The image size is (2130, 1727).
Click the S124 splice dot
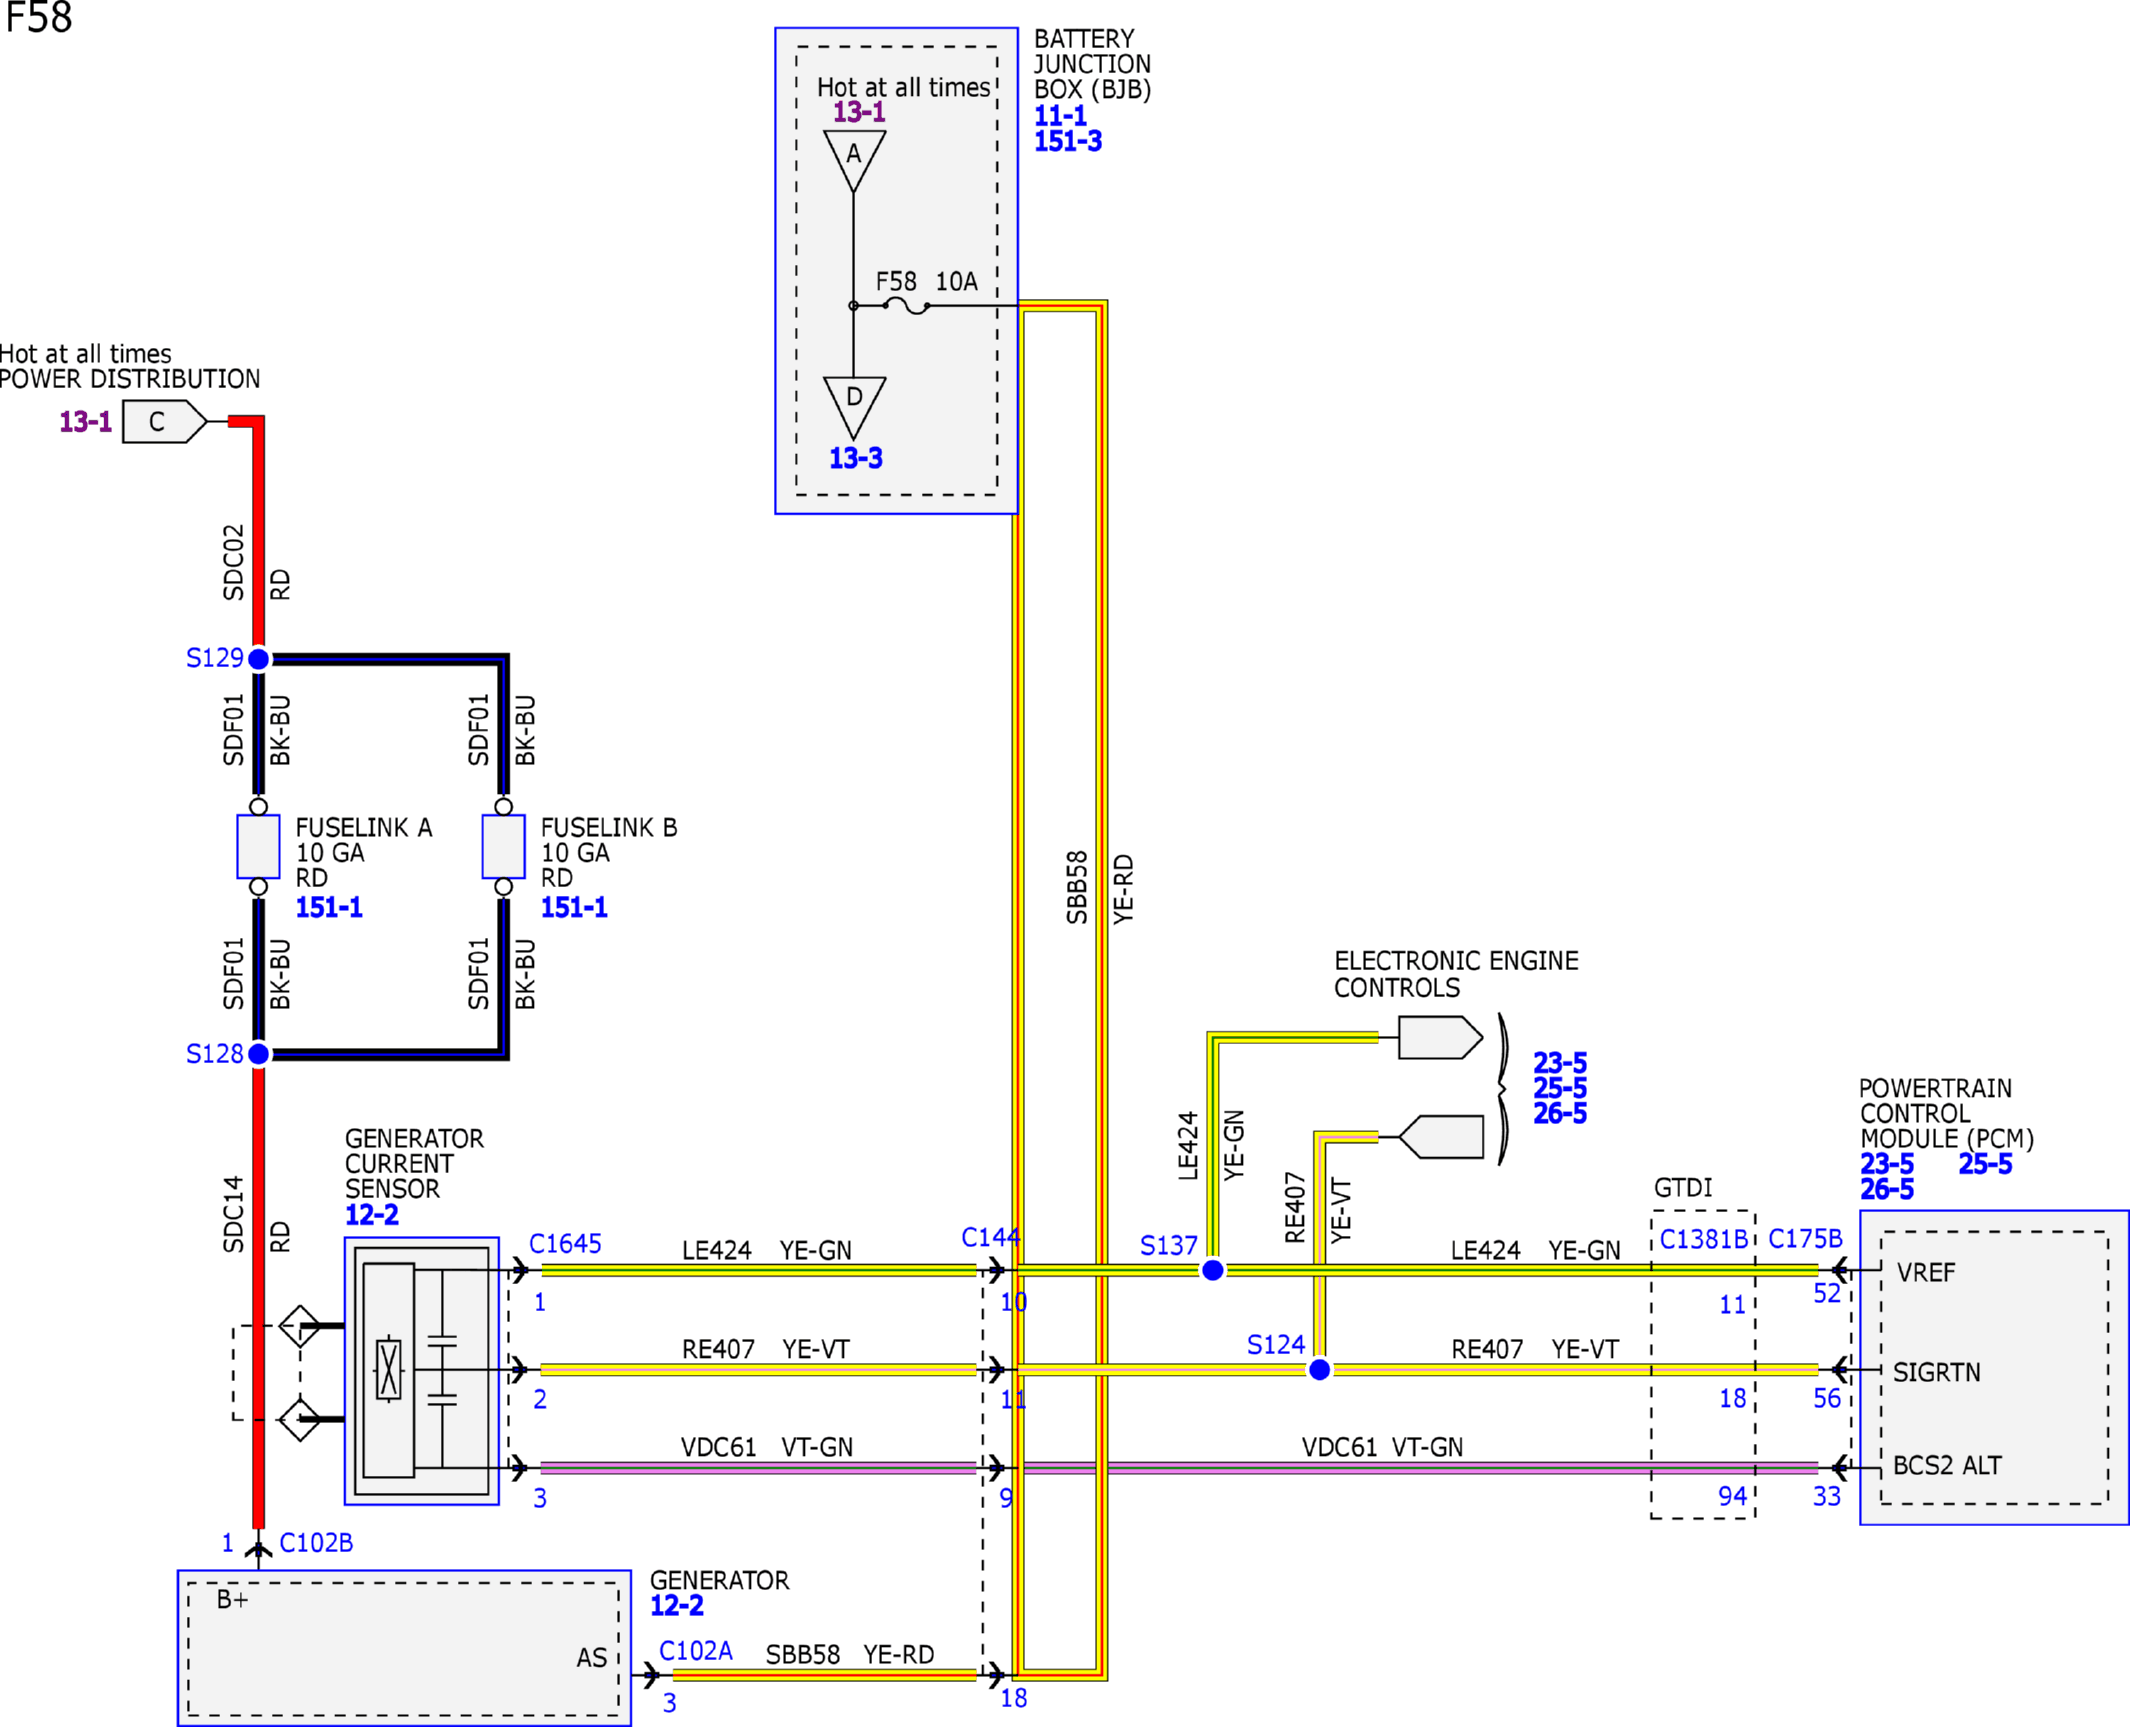[1320, 1369]
